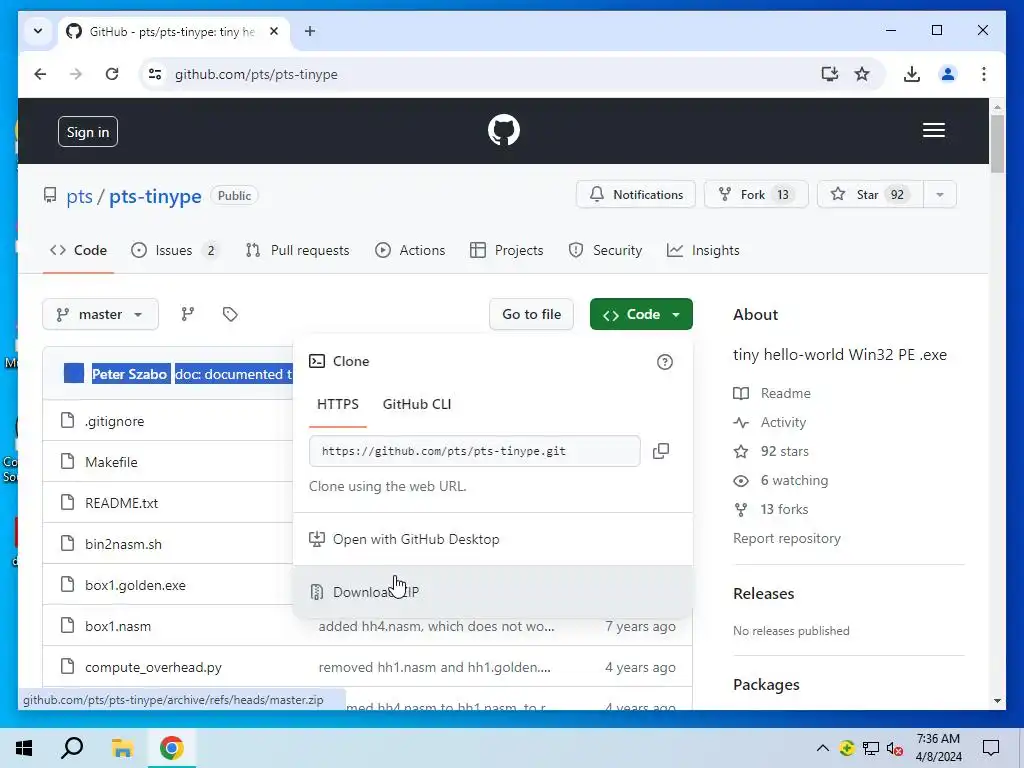
Task: Open the Makefile file
Action: (111, 462)
